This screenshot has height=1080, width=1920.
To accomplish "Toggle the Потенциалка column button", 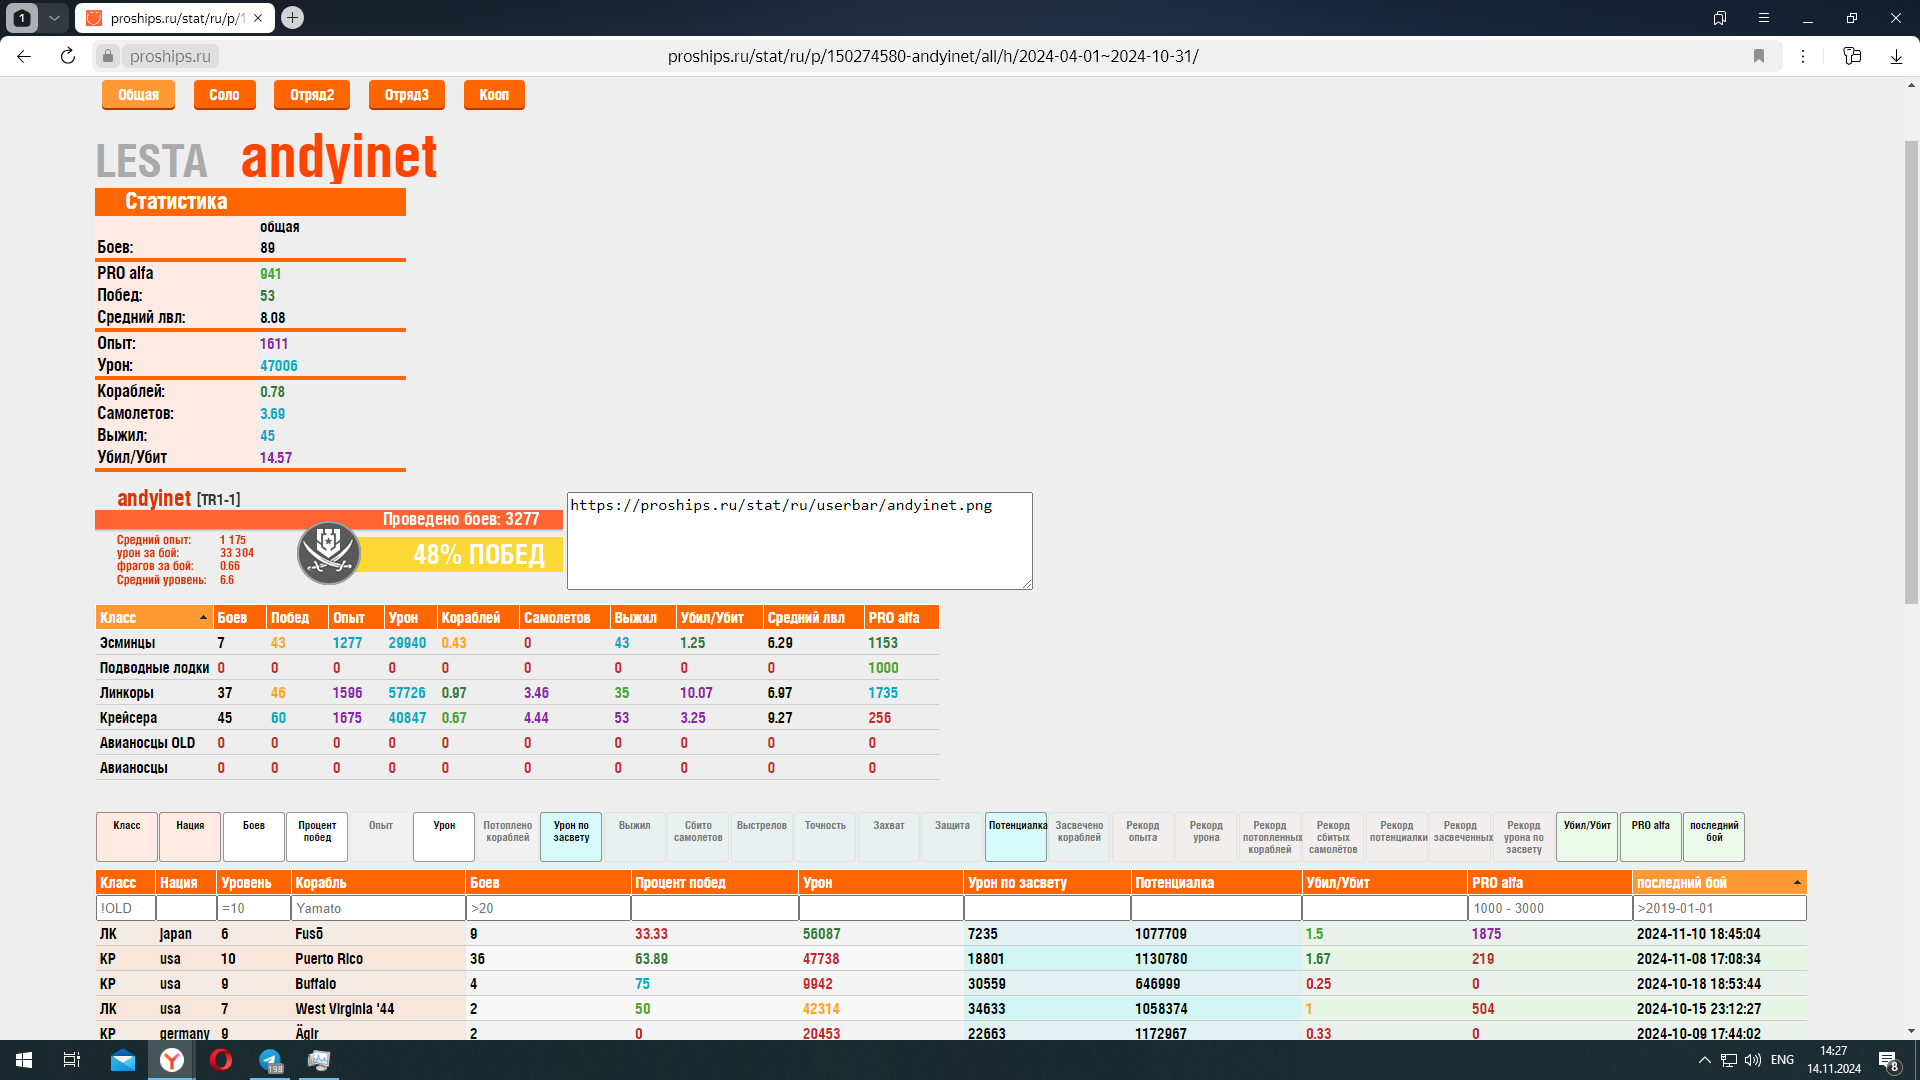I will click(x=1016, y=837).
